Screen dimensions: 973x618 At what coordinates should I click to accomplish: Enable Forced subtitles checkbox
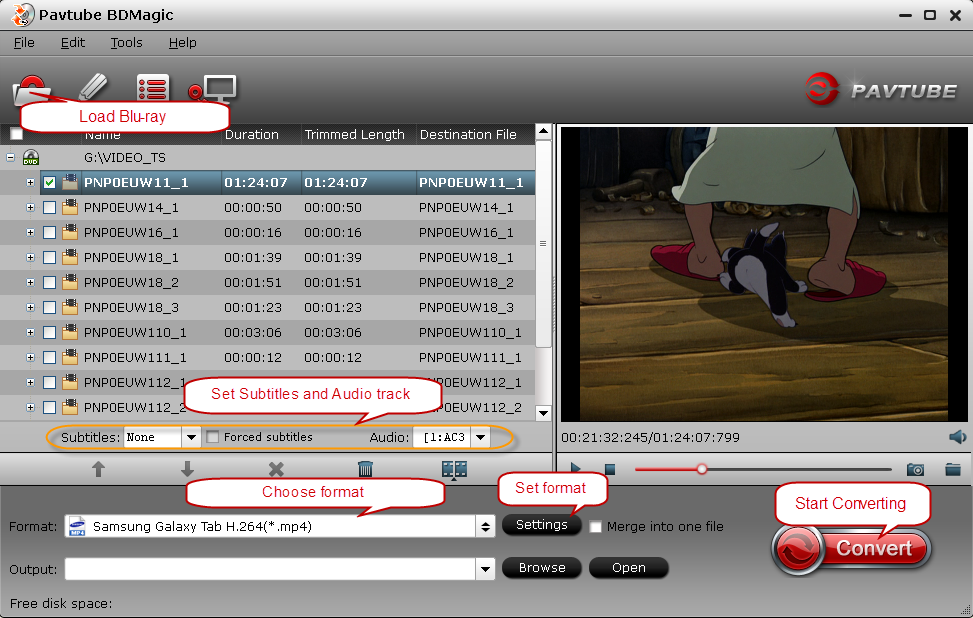[212, 437]
